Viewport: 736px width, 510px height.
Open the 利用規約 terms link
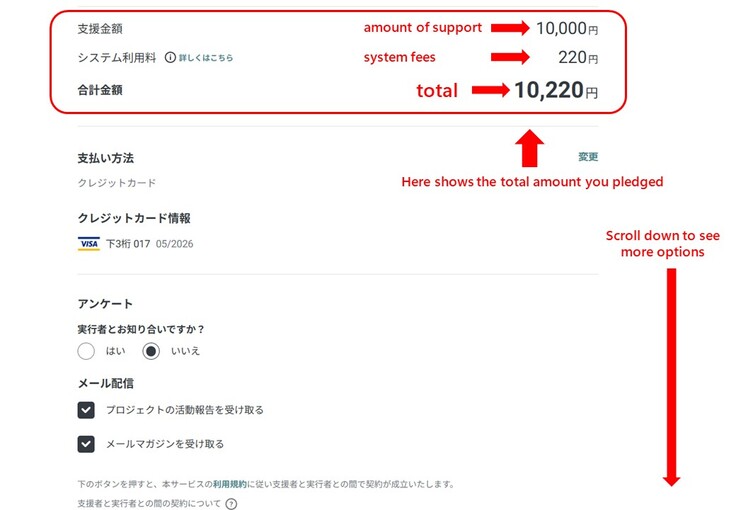[230, 484]
